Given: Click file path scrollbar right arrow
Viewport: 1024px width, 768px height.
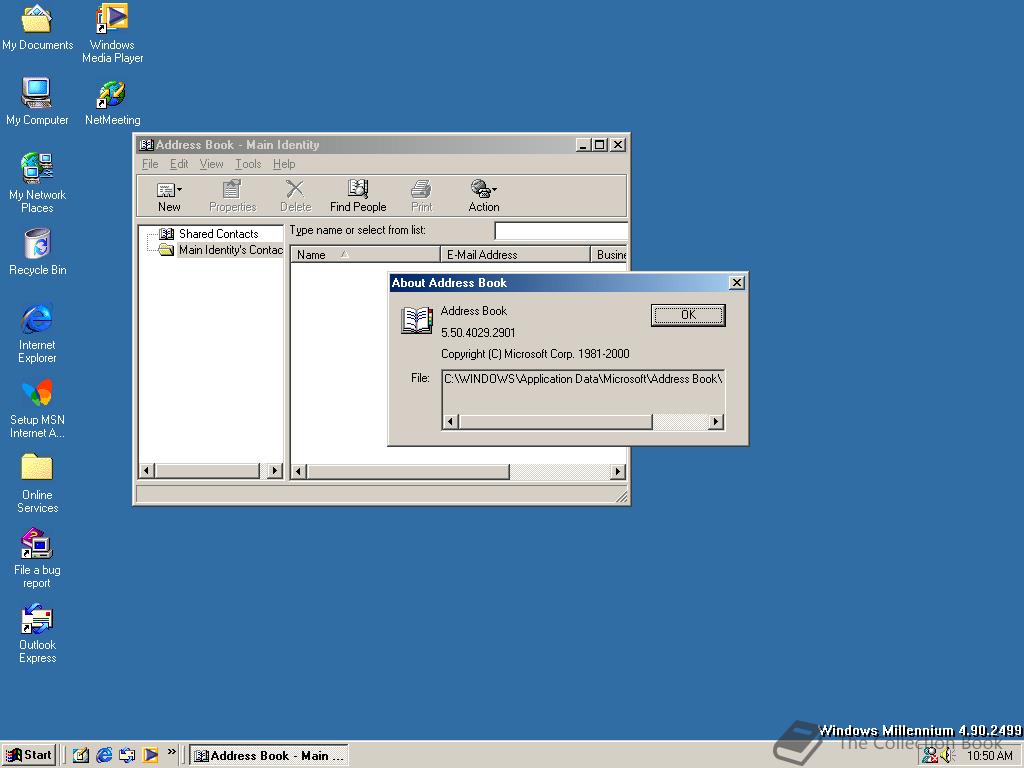Looking at the screenshot, I should pos(716,422).
